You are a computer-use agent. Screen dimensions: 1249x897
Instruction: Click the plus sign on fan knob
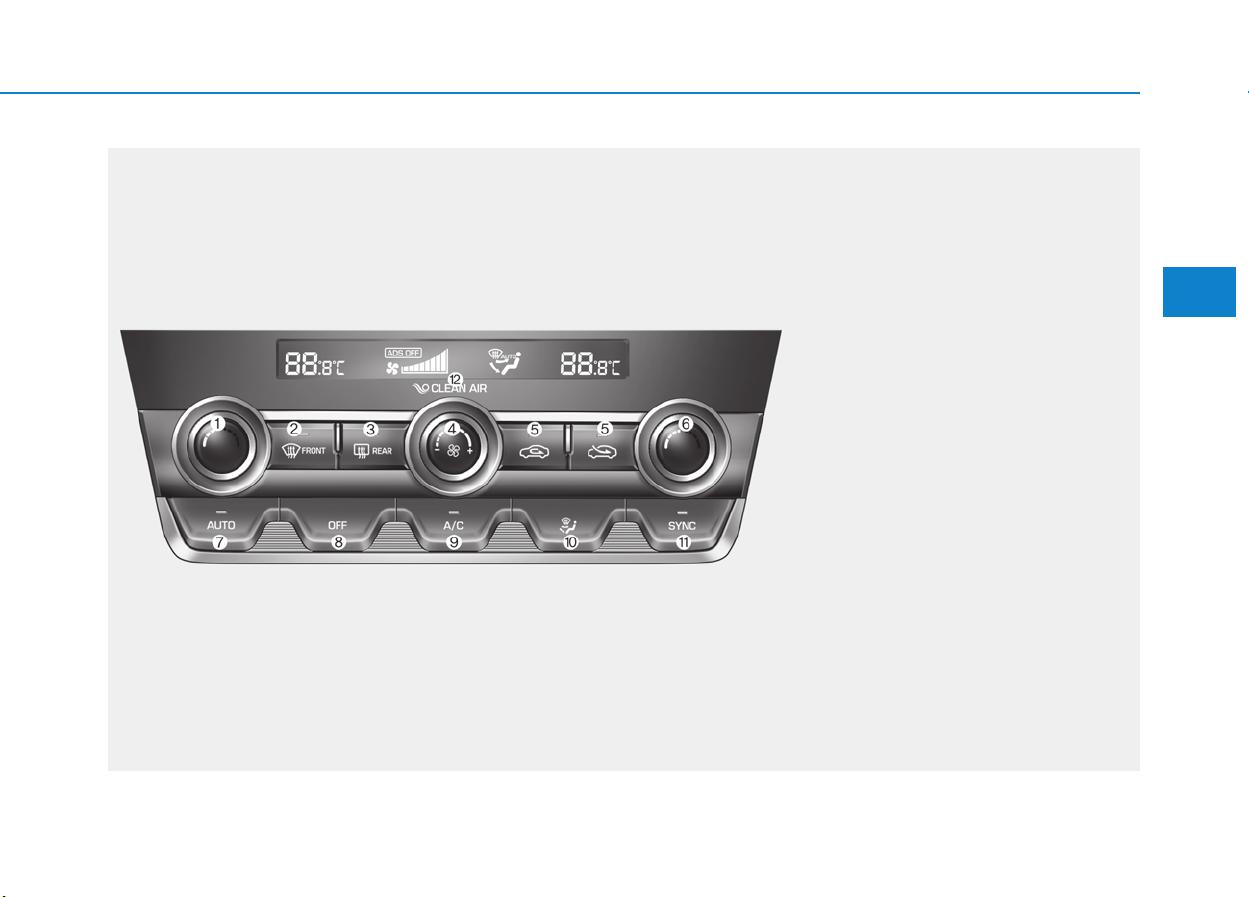click(x=469, y=452)
